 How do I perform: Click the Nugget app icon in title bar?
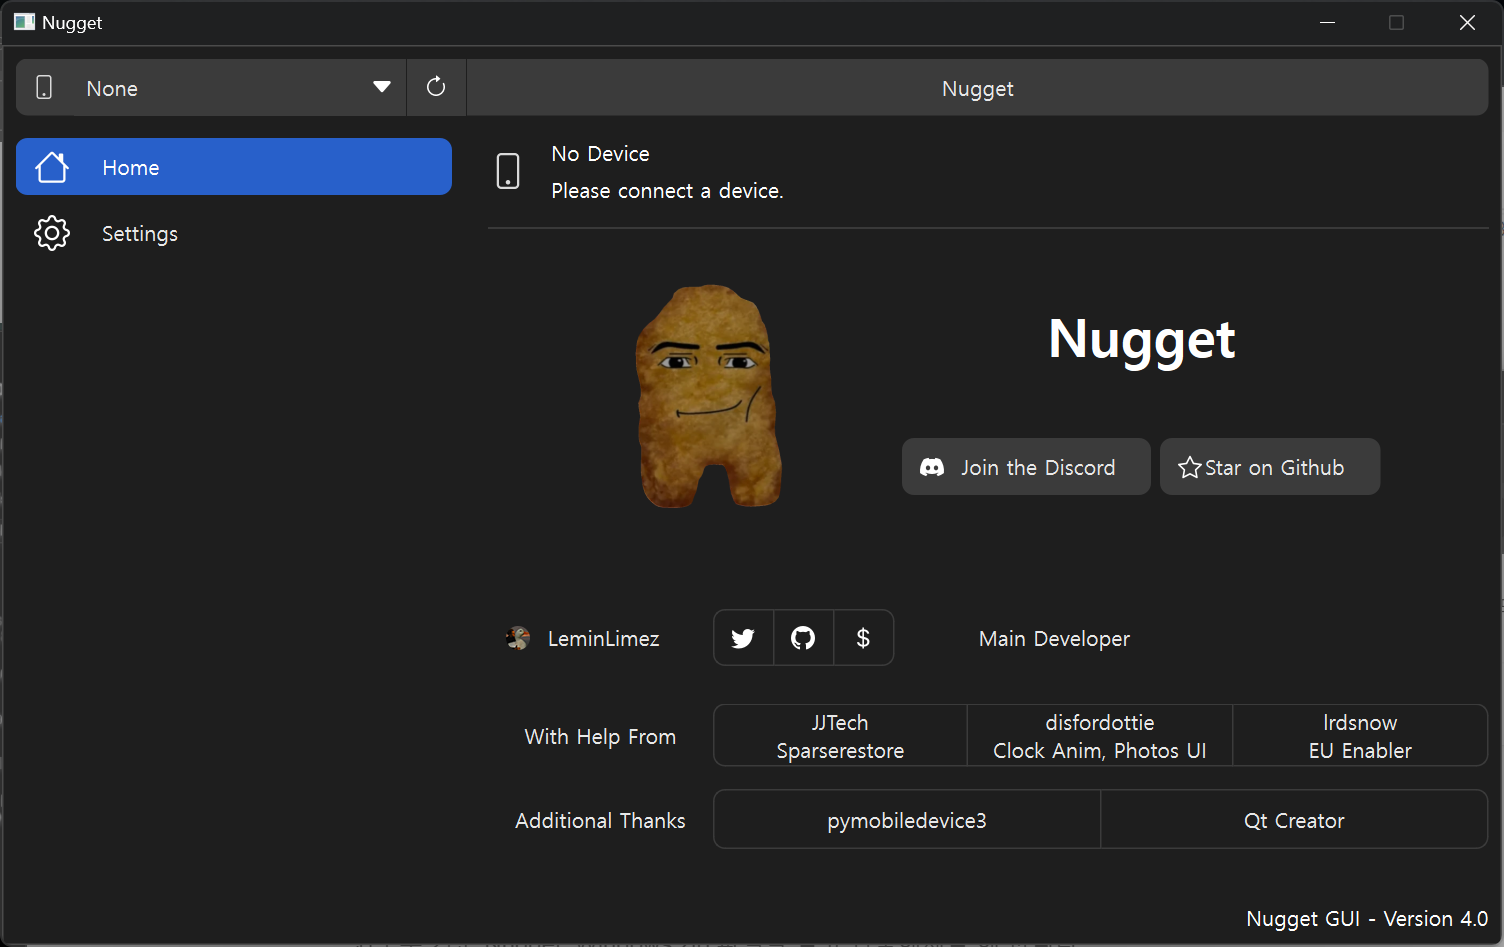[x=24, y=22]
